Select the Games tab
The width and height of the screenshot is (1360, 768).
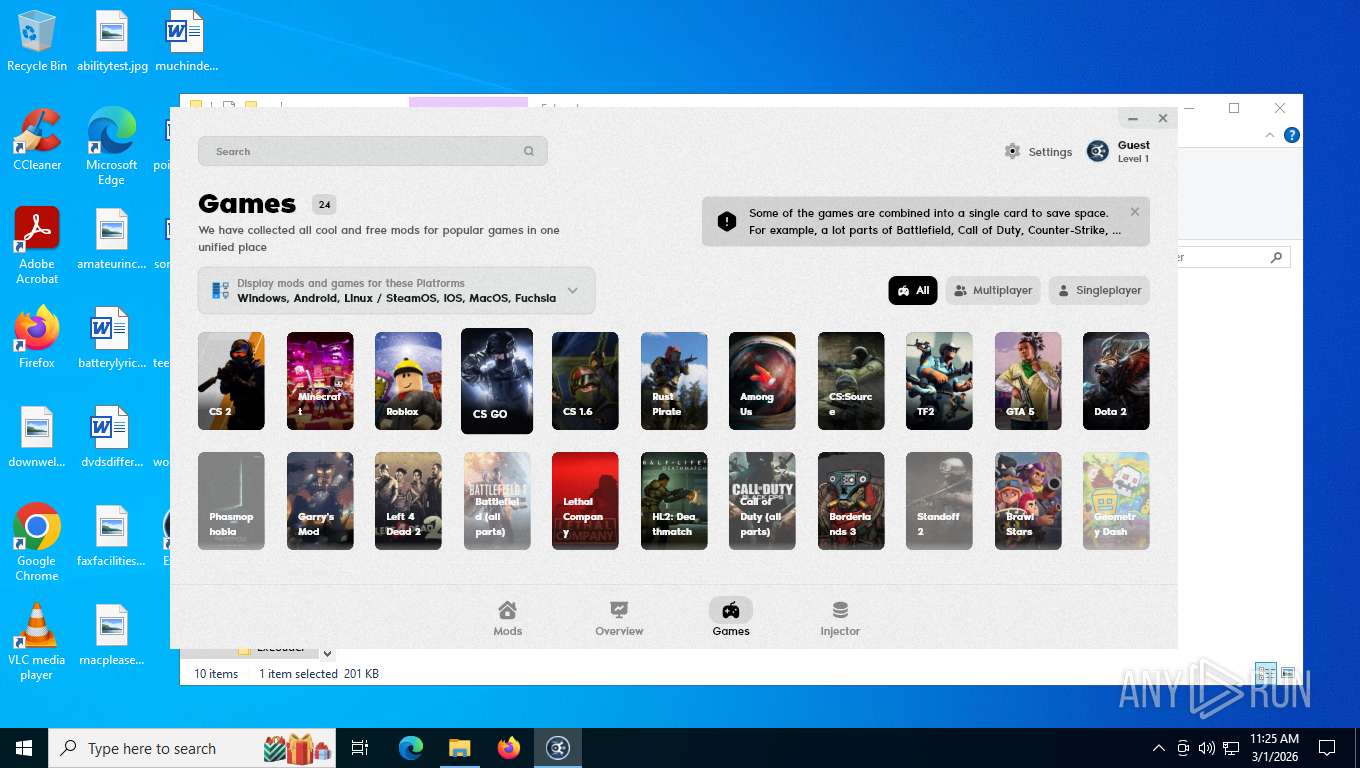click(x=731, y=618)
